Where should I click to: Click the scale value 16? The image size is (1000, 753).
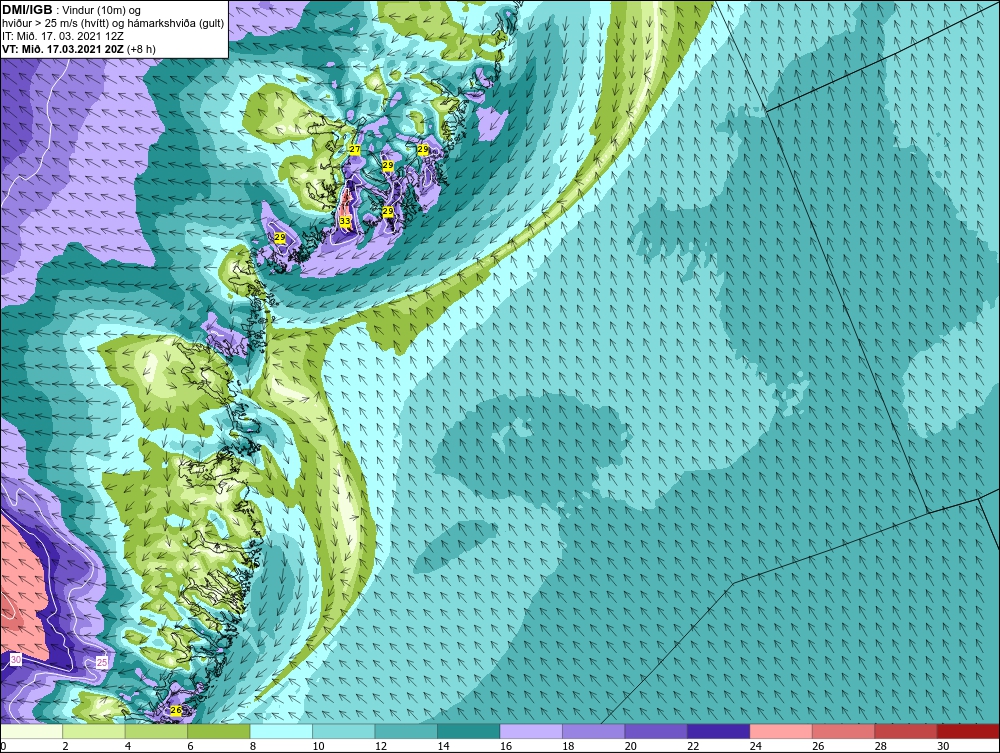pyautogui.click(x=506, y=746)
